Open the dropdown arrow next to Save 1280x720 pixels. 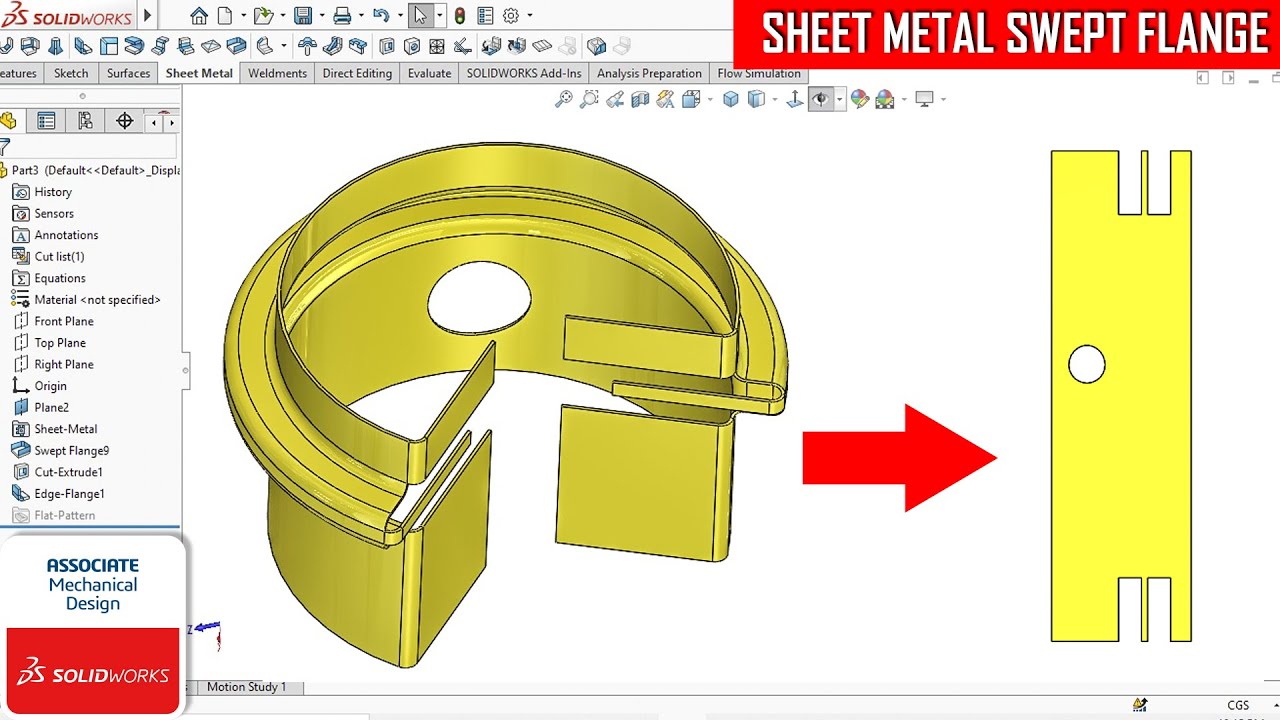pyautogui.click(x=320, y=16)
